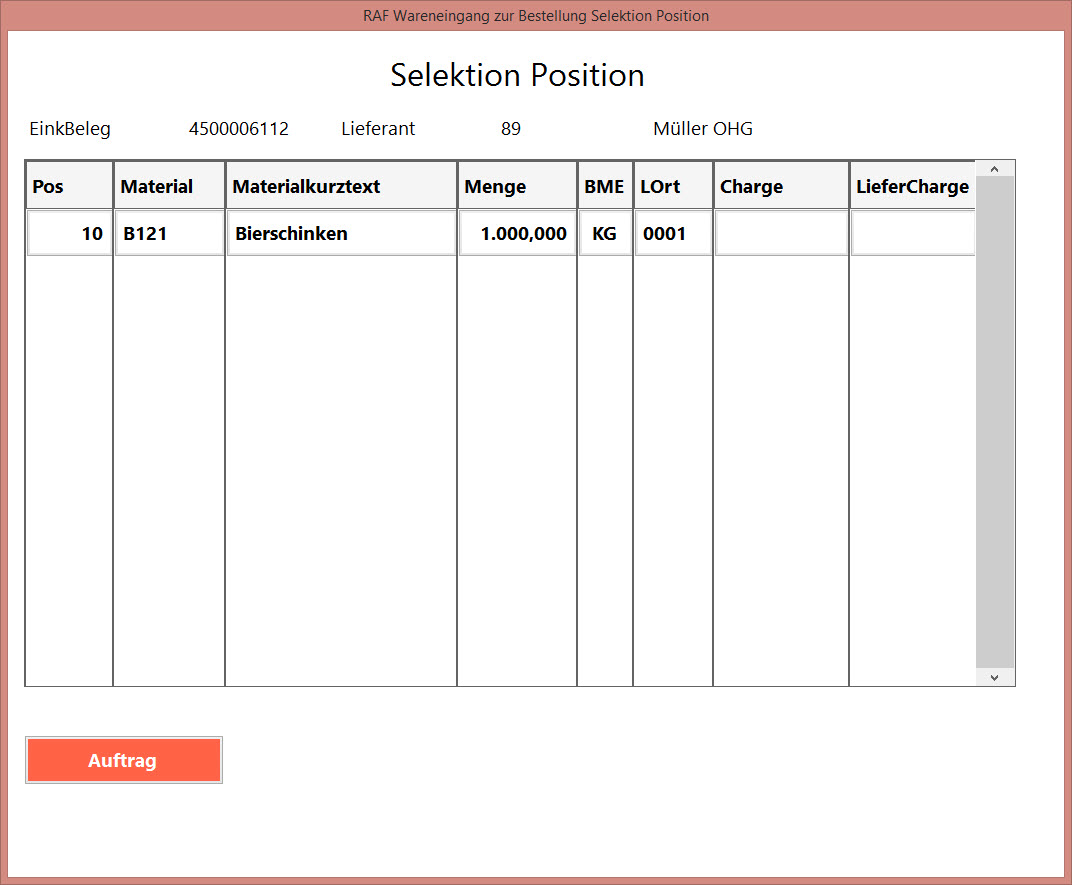Click the red Auftrag button
The width and height of the screenshot is (1072, 885).
point(123,760)
